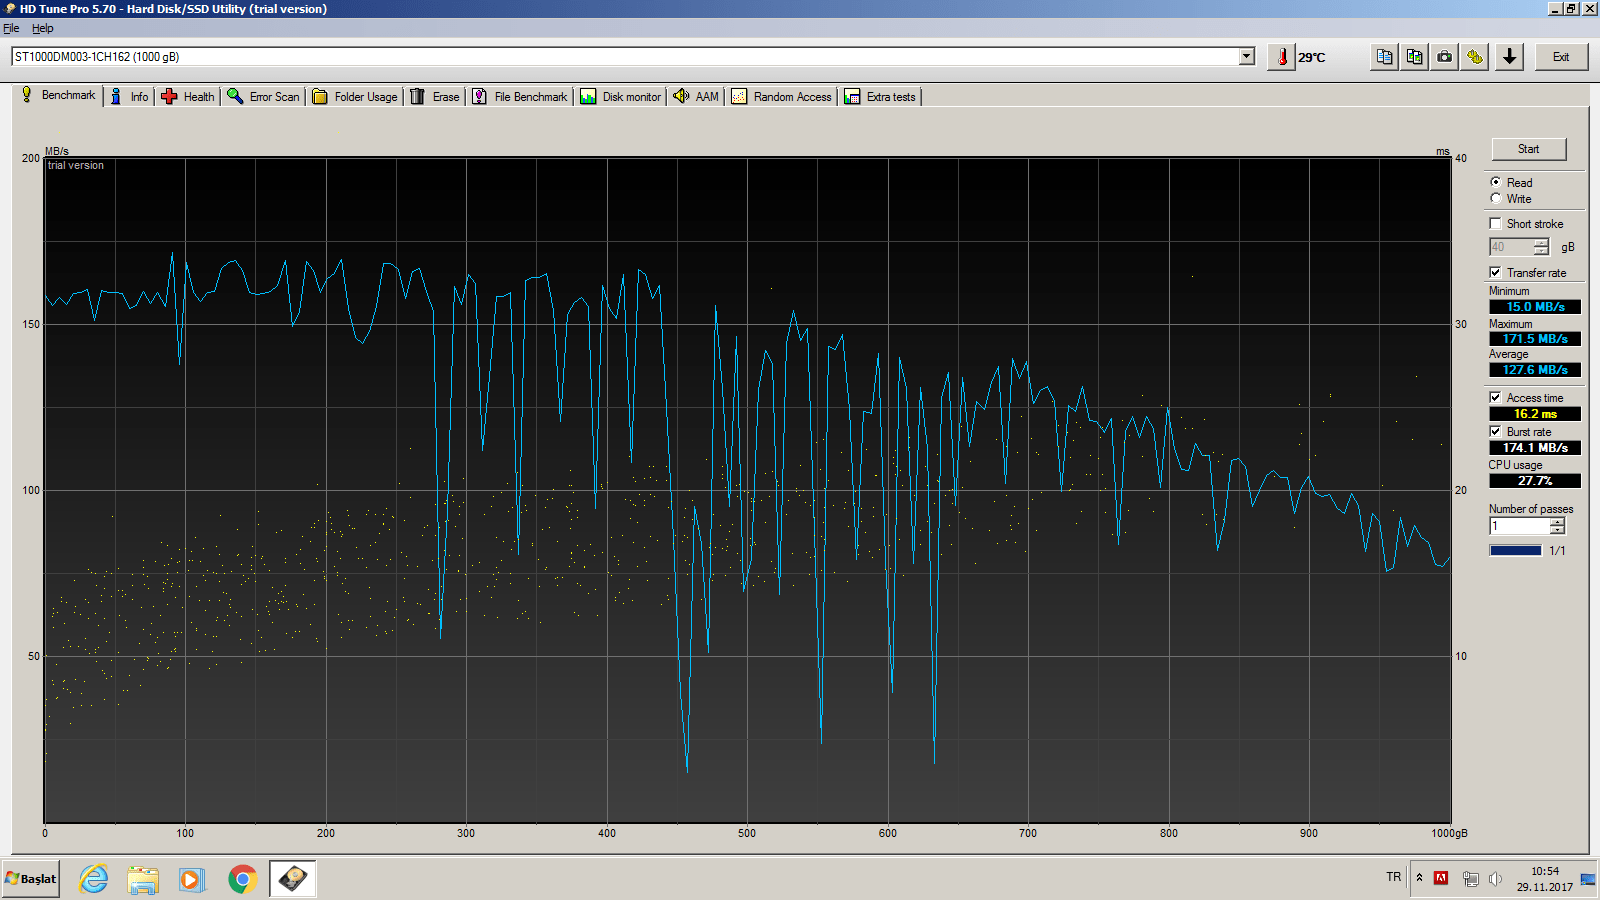Viewport: 1600px width, 900px height.
Task: Open the network tray icon
Action: click(x=1470, y=879)
